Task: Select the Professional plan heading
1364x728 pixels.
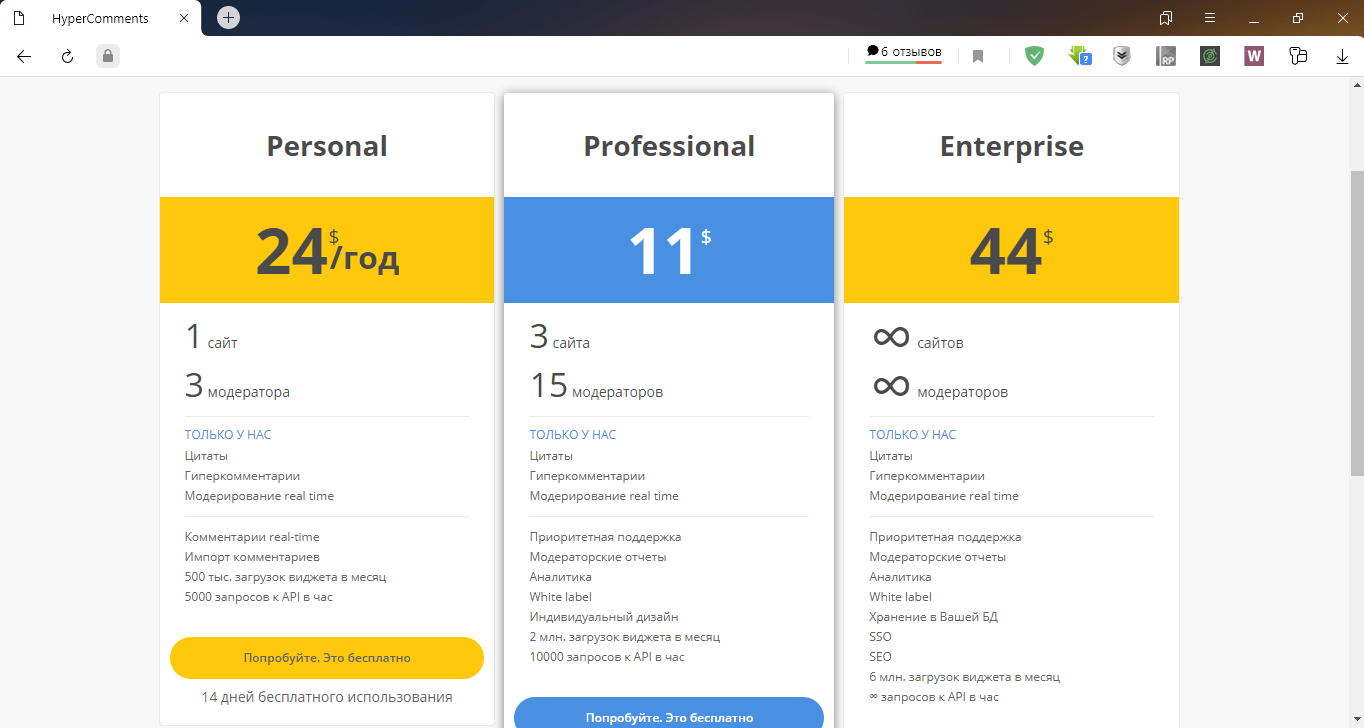Action: click(669, 146)
